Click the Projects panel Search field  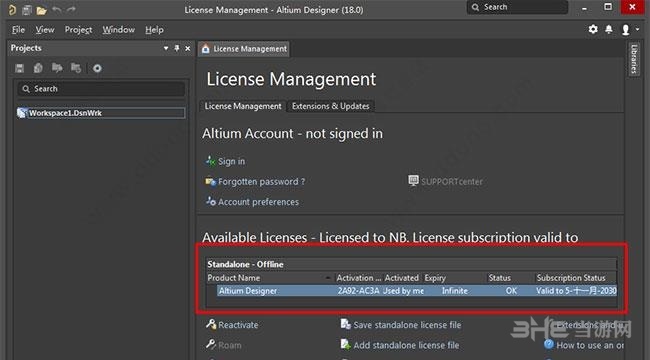click(101, 89)
